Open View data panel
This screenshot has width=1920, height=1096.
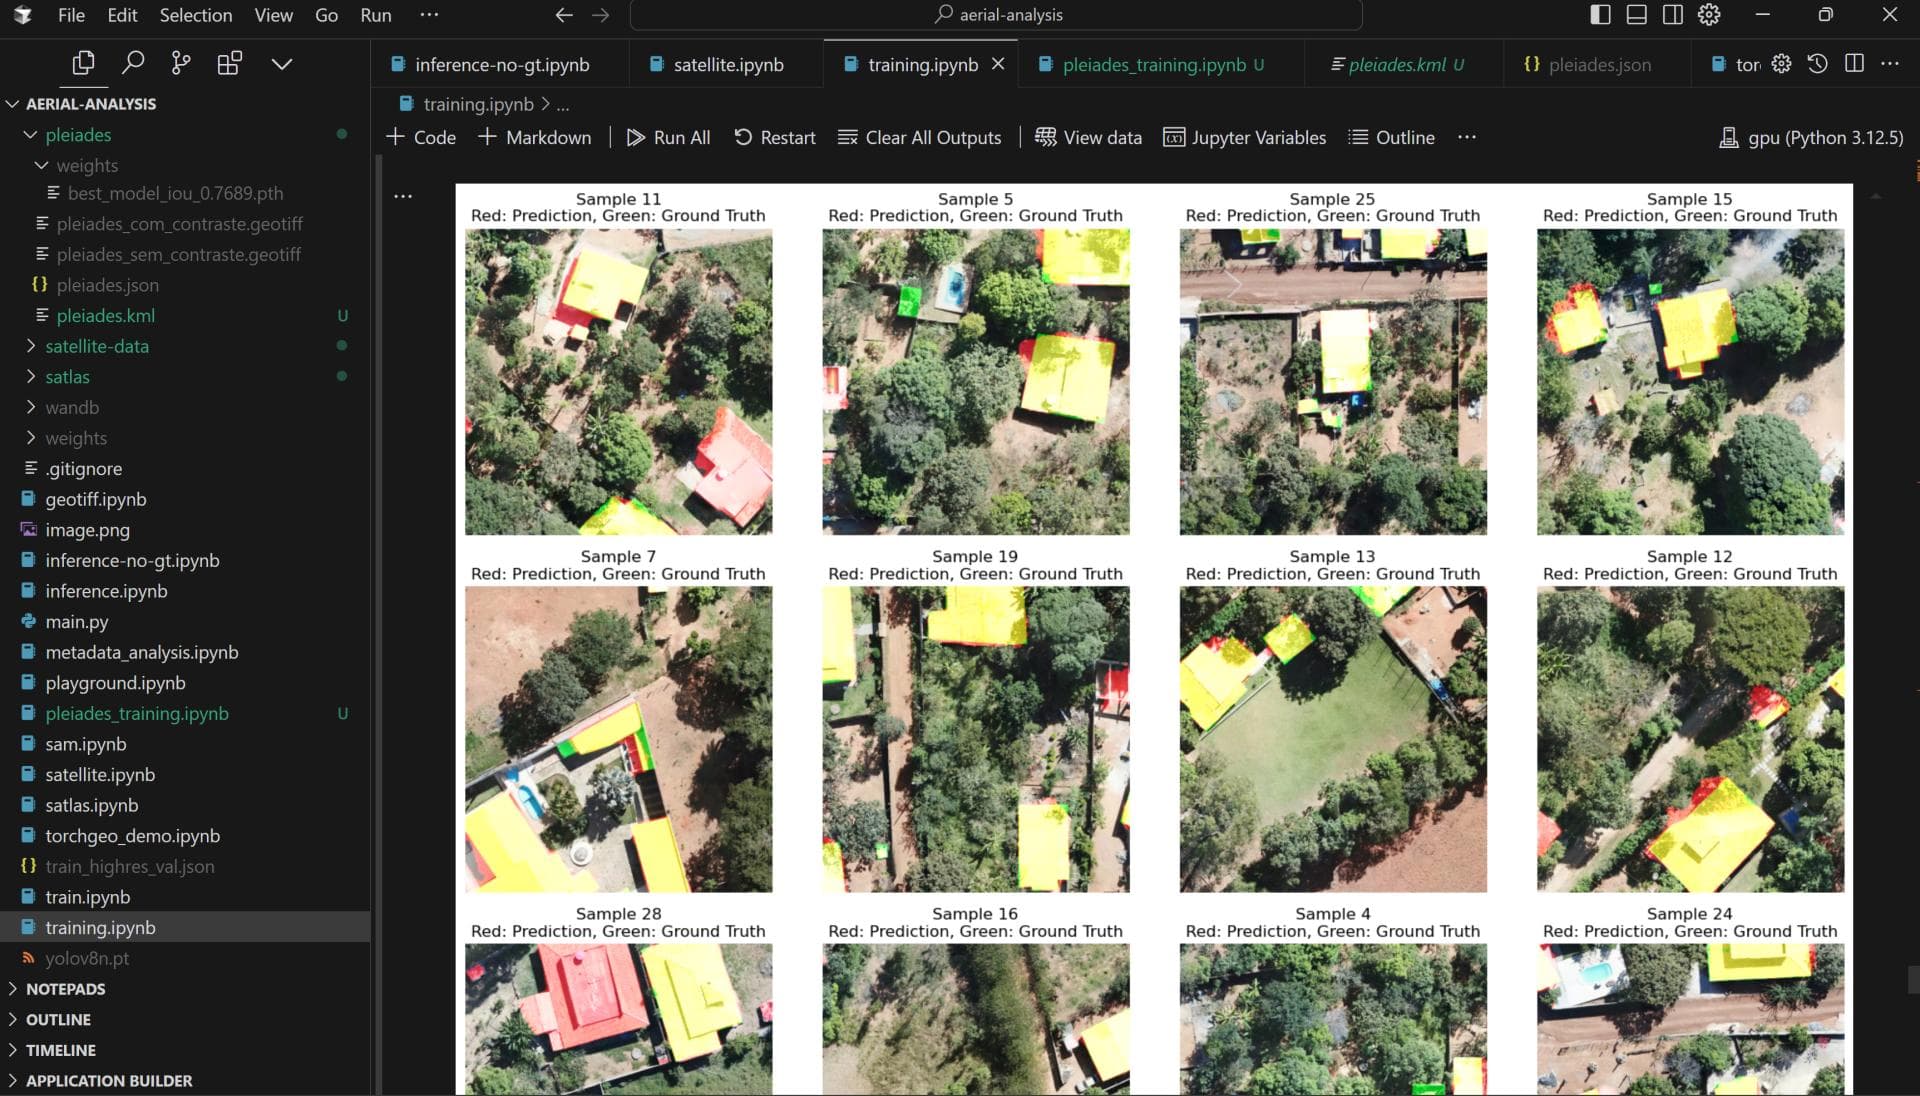coord(1088,138)
